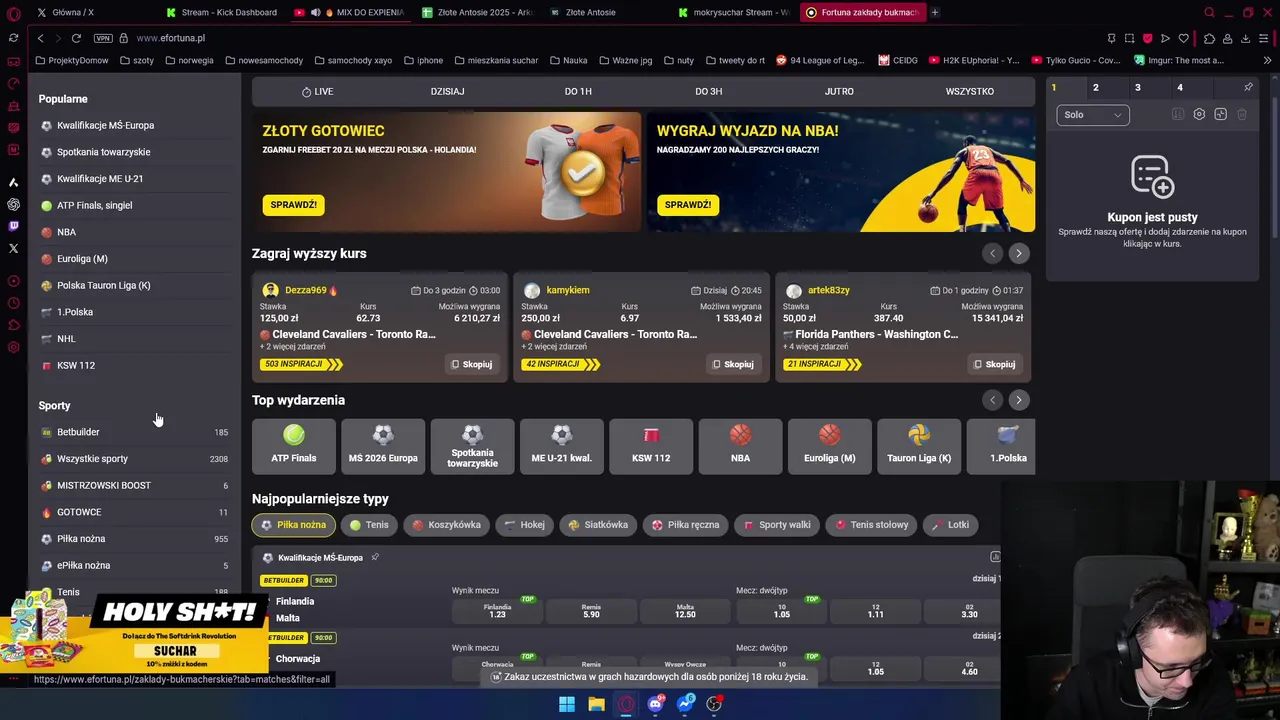The height and width of the screenshot is (720, 1280).
Task: Select the Piłka nożna sport chip
Action: pos(294,524)
